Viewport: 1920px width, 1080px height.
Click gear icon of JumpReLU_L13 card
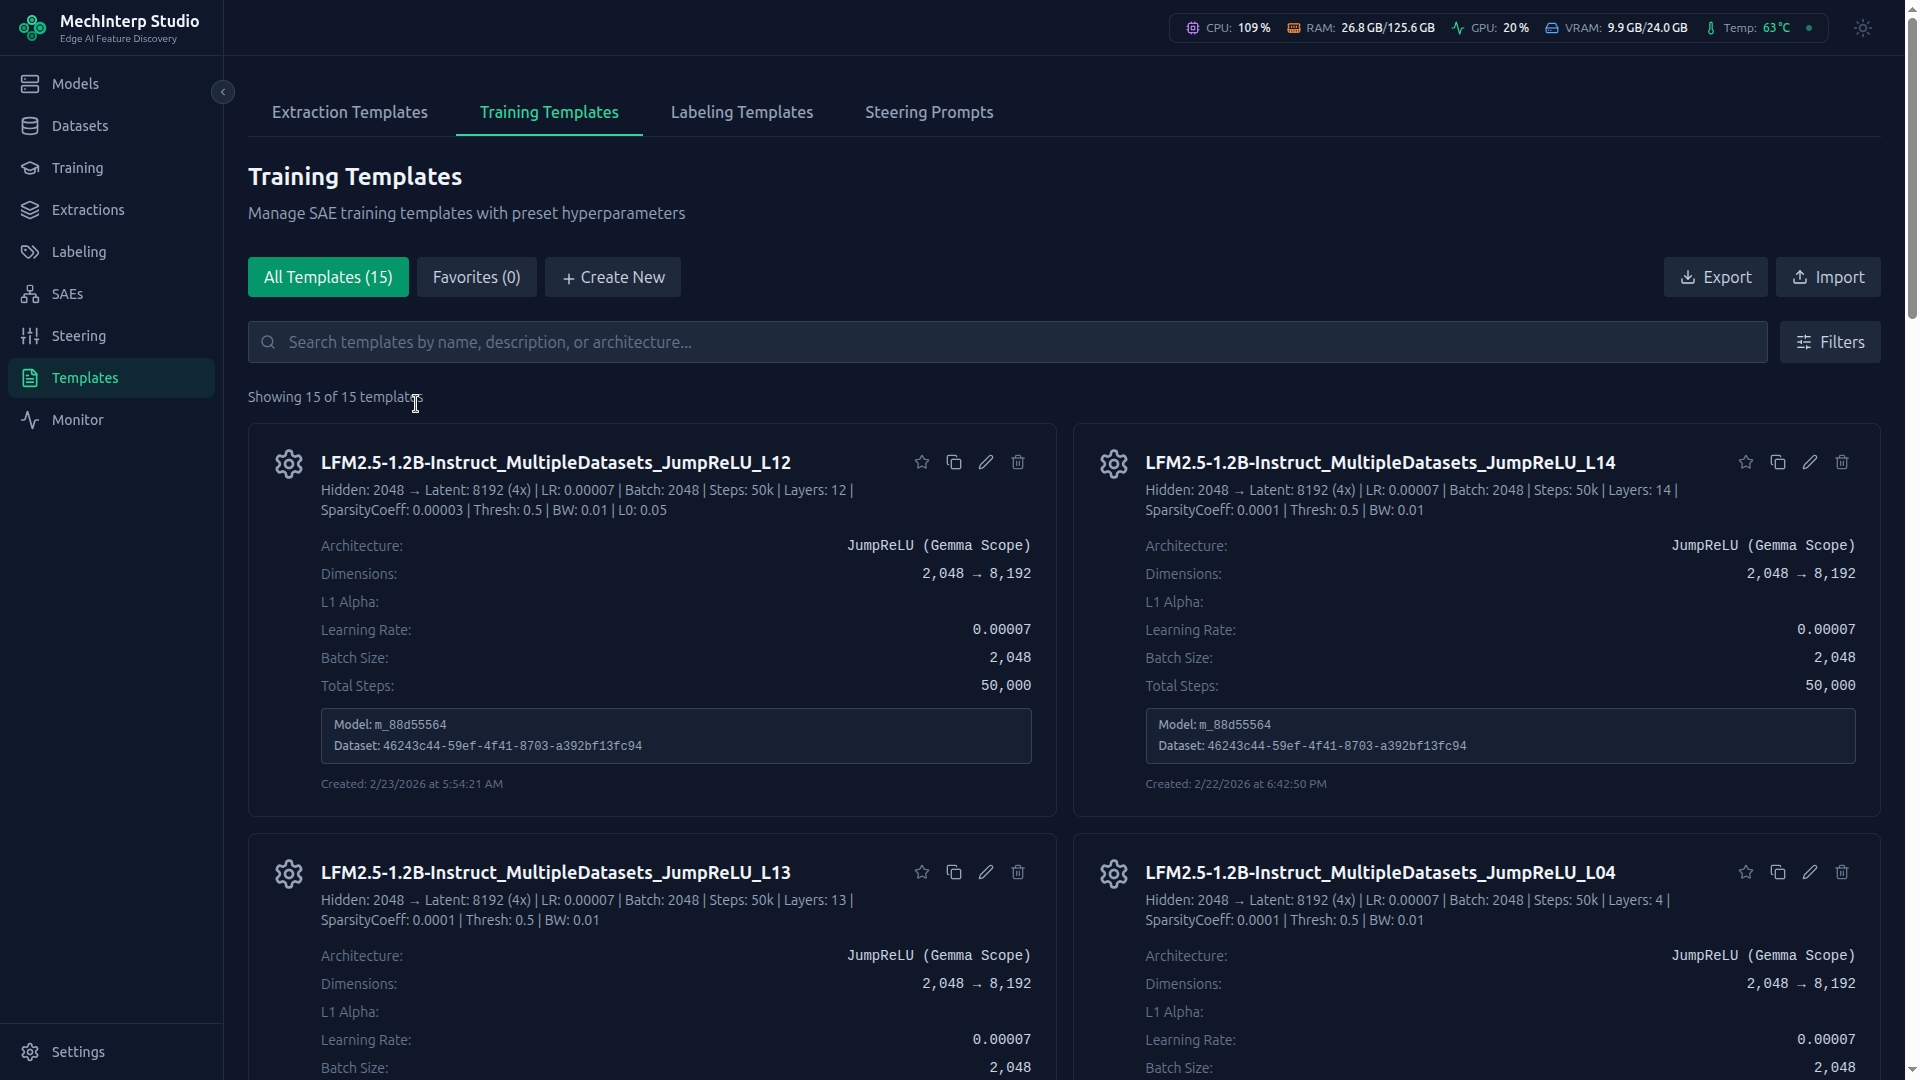[x=289, y=874]
